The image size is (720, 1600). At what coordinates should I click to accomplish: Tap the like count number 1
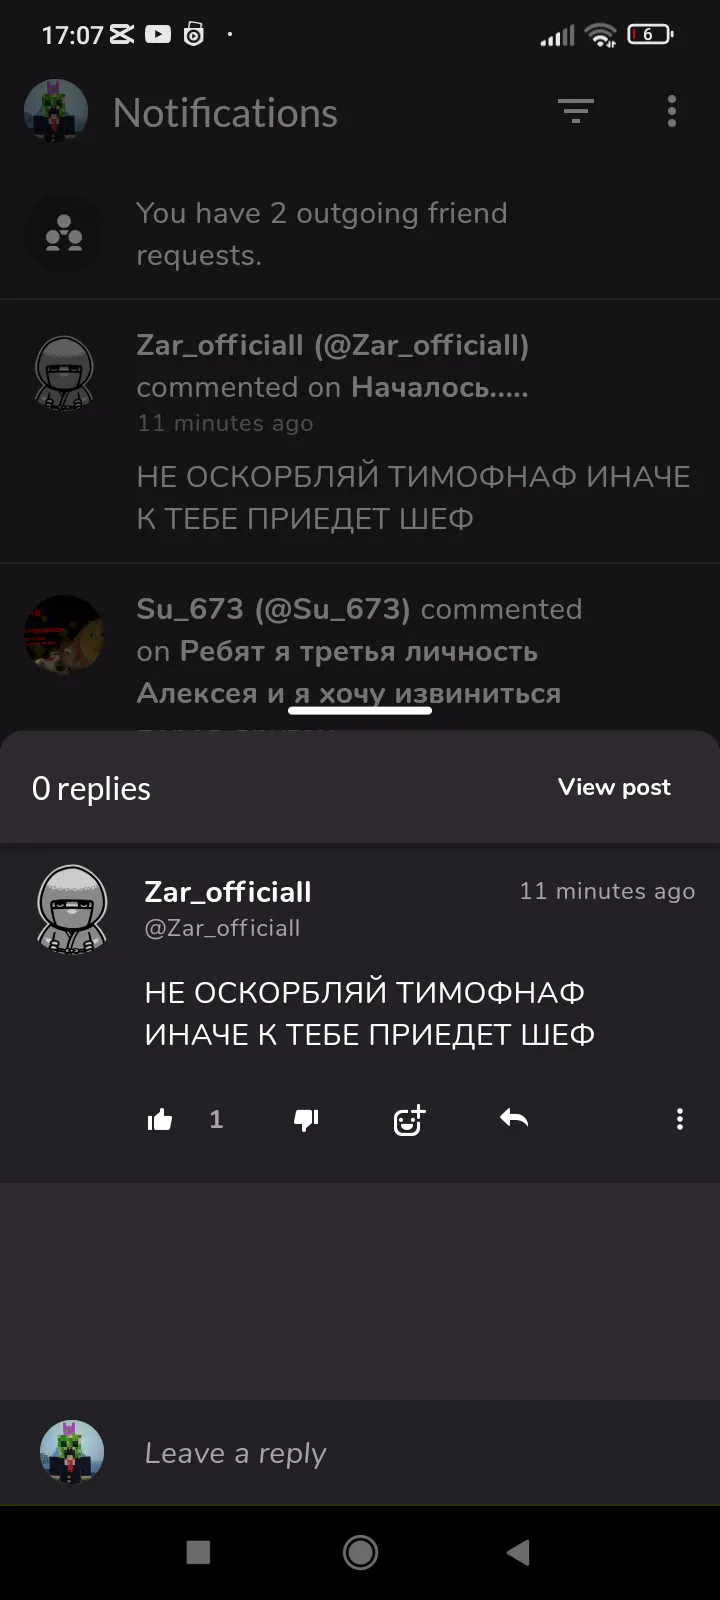click(x=216, y=1119)
